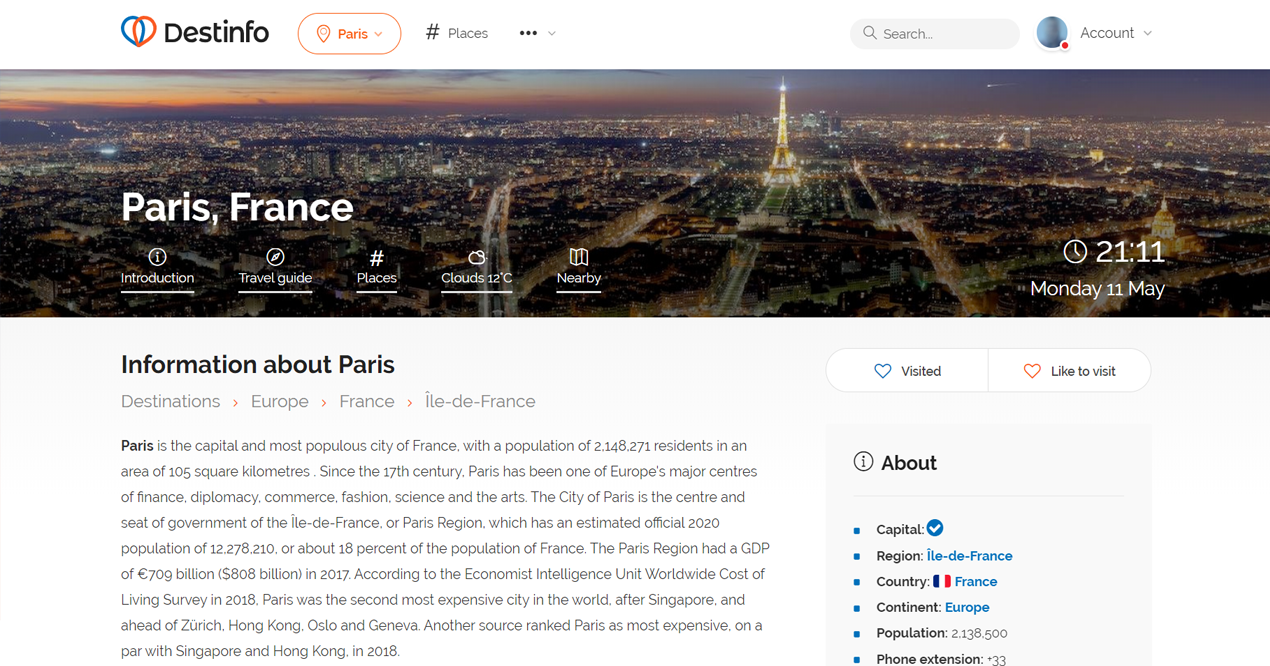Open weather via Clouds icon
The width and height of the screenshot is (1270, 666).
pos(477,257)
